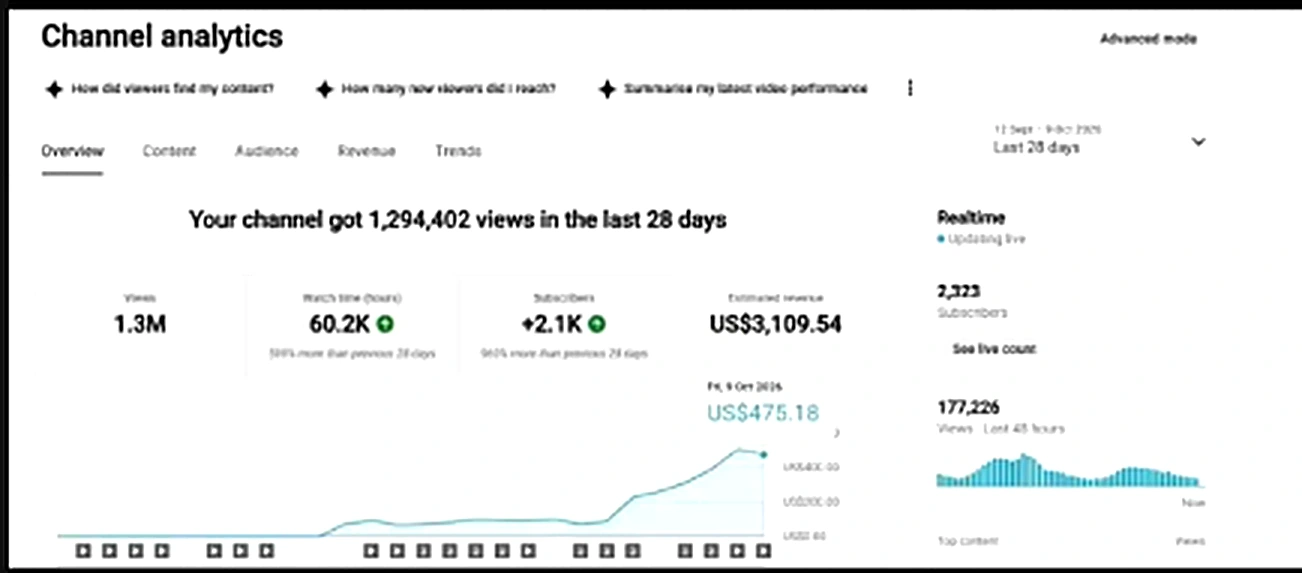
Task: Click sparkle icon beside "How did viewers find my content?"
Action: click(x=53, y=89)
